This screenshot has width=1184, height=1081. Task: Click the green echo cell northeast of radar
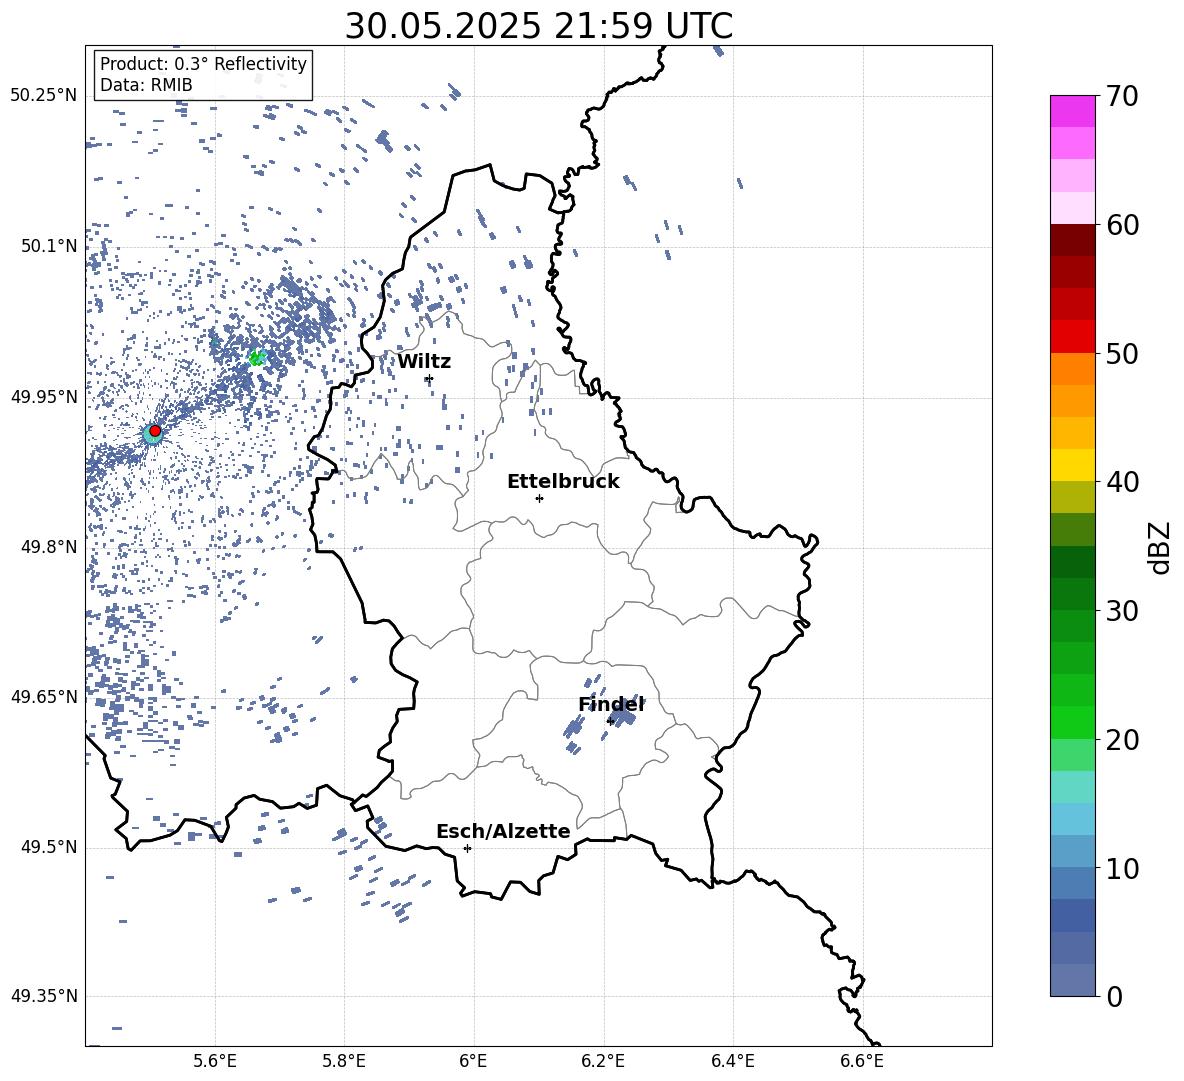(257, 358)
